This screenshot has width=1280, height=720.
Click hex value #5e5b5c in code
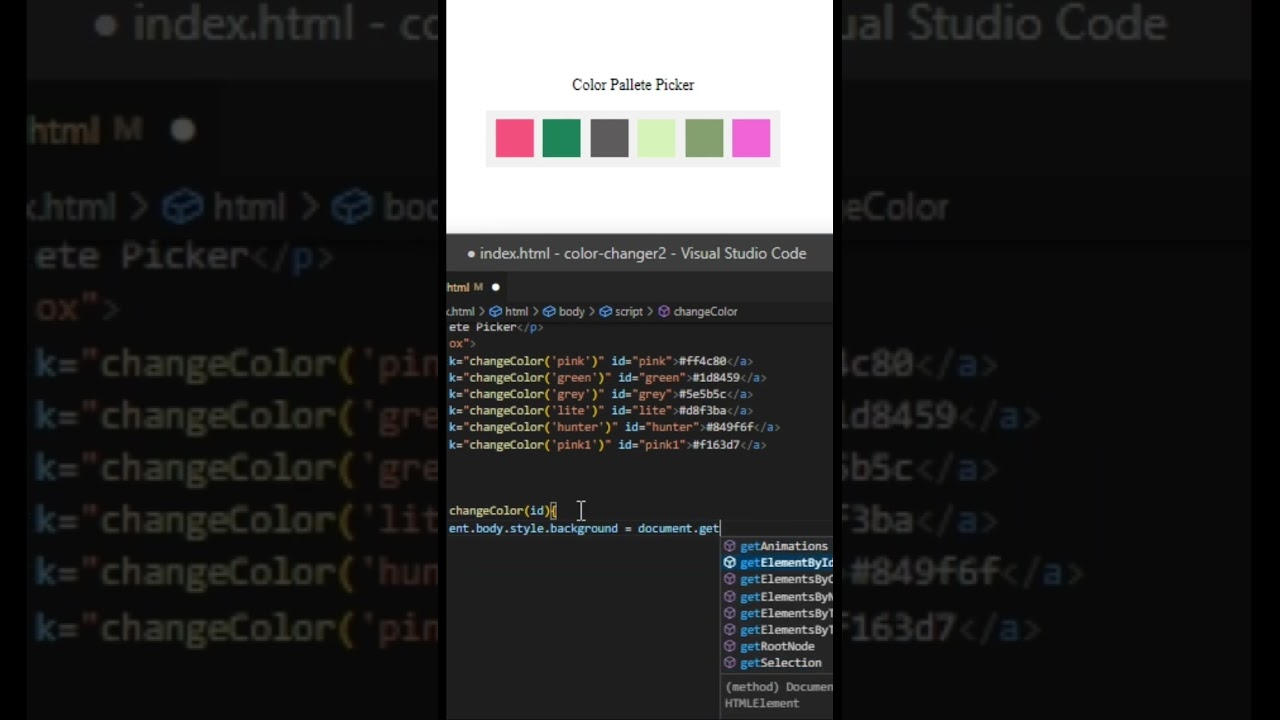point(702,394)
